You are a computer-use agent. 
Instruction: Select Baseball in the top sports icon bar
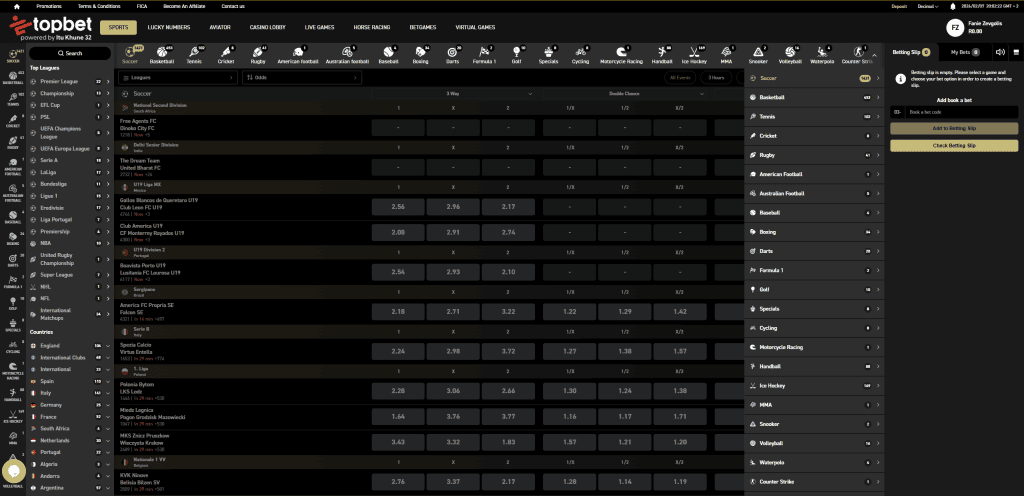coord(389,54)
